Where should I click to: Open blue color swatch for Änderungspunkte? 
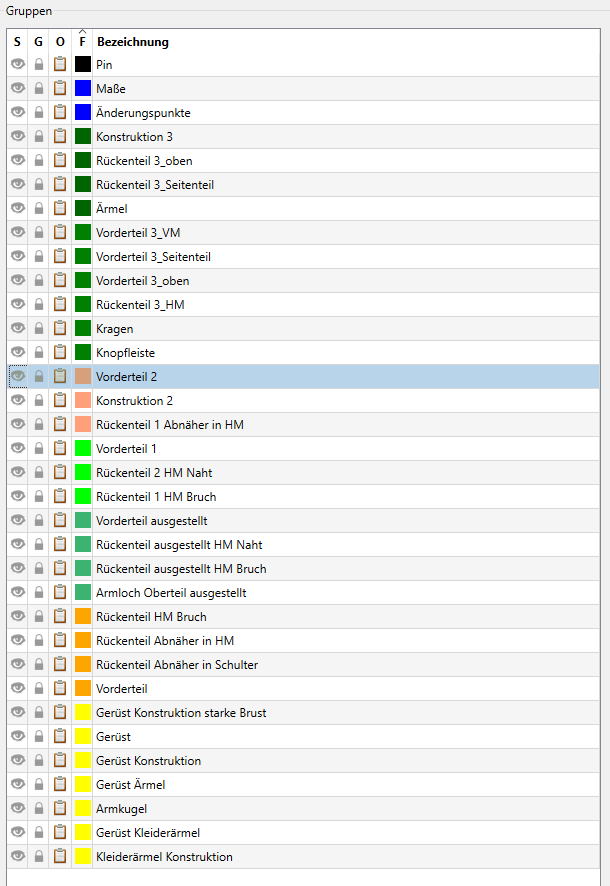pos(83,113)
